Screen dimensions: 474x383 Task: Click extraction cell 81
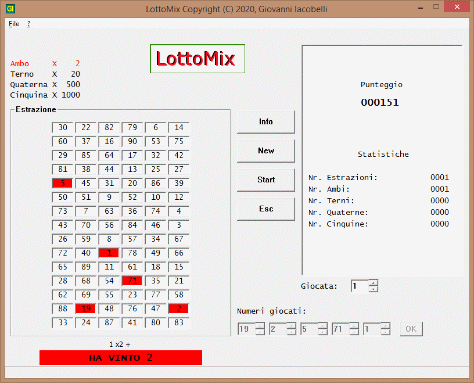[62, 169]
